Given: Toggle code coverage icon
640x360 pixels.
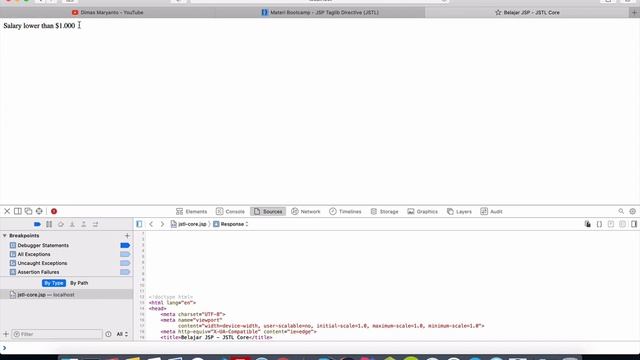Looking at the screenshot, I should pos(622,224).
